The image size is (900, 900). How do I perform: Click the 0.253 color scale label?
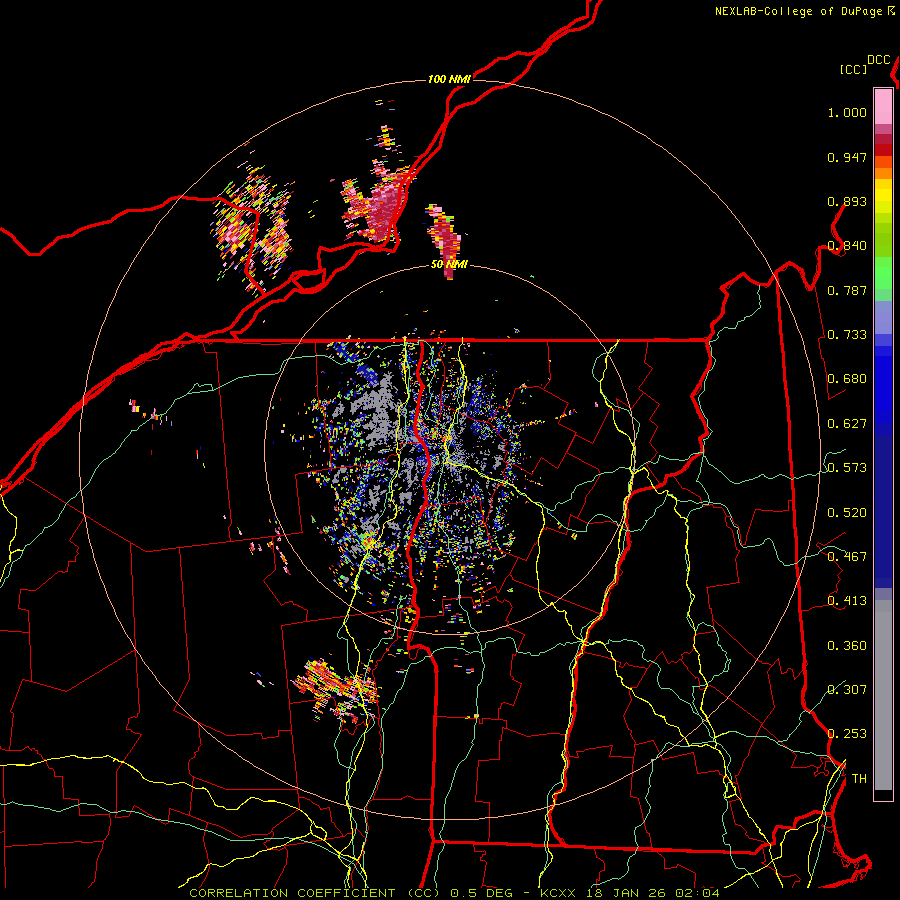click(x=847, y=734)
